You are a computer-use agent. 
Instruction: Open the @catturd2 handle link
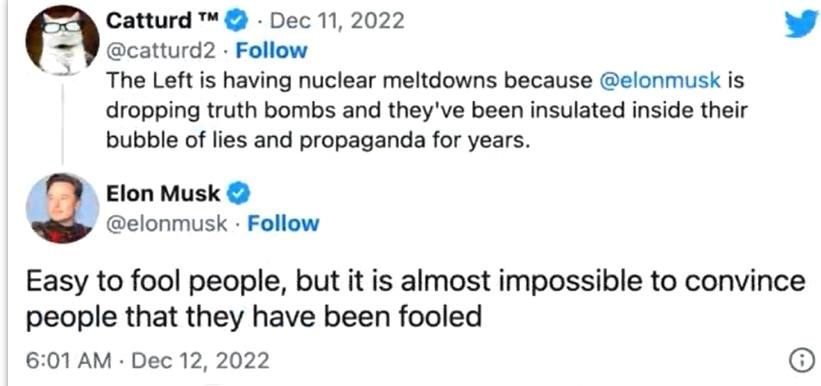(161, 51)
